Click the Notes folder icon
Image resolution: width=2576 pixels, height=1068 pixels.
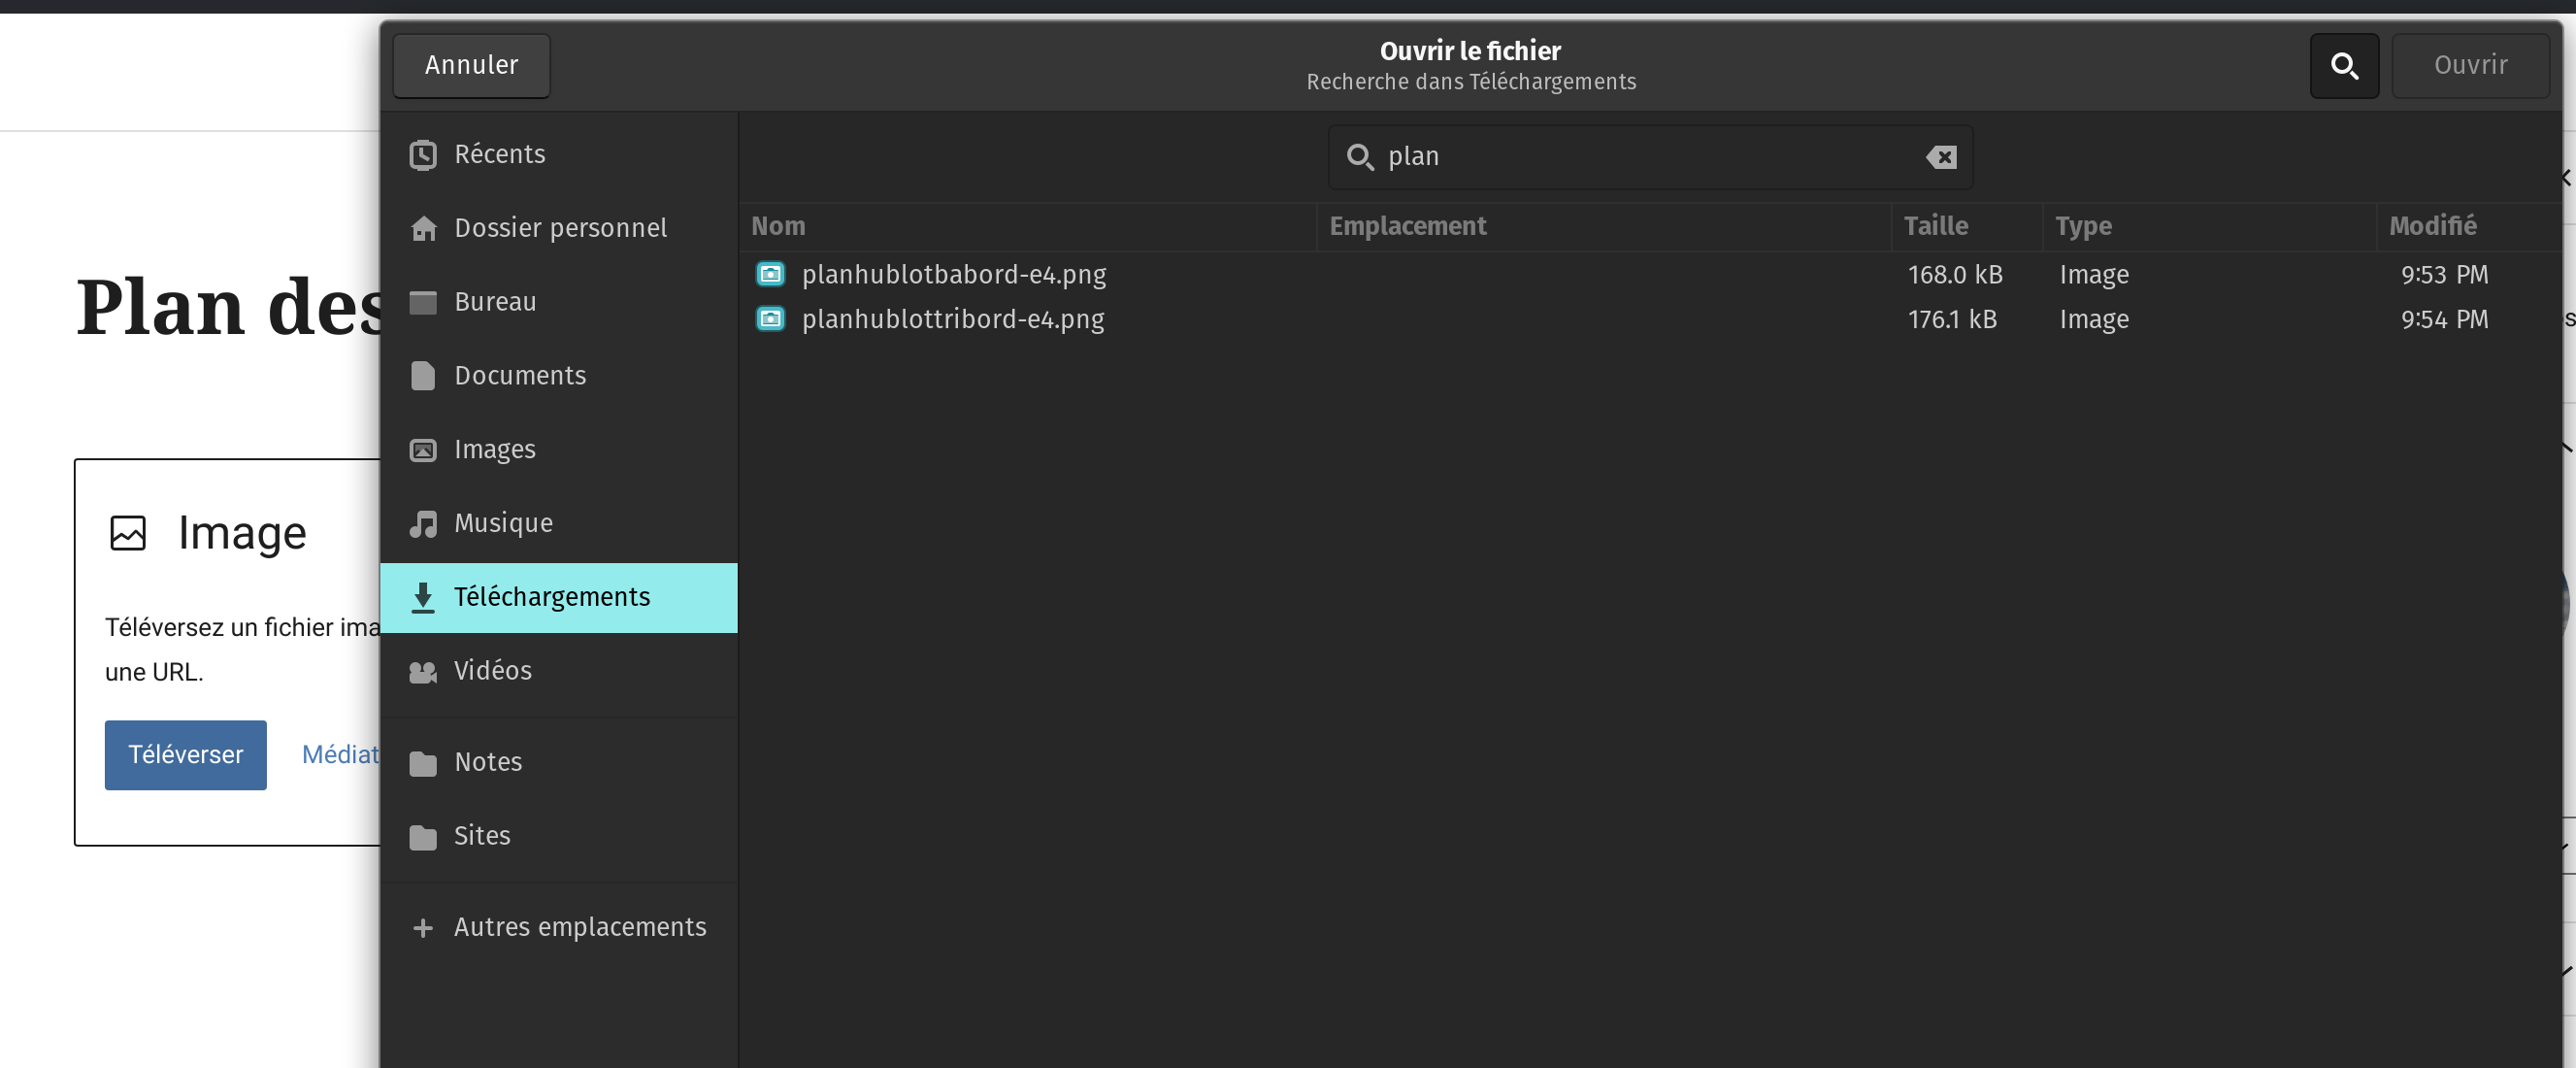tap(423, 764)
